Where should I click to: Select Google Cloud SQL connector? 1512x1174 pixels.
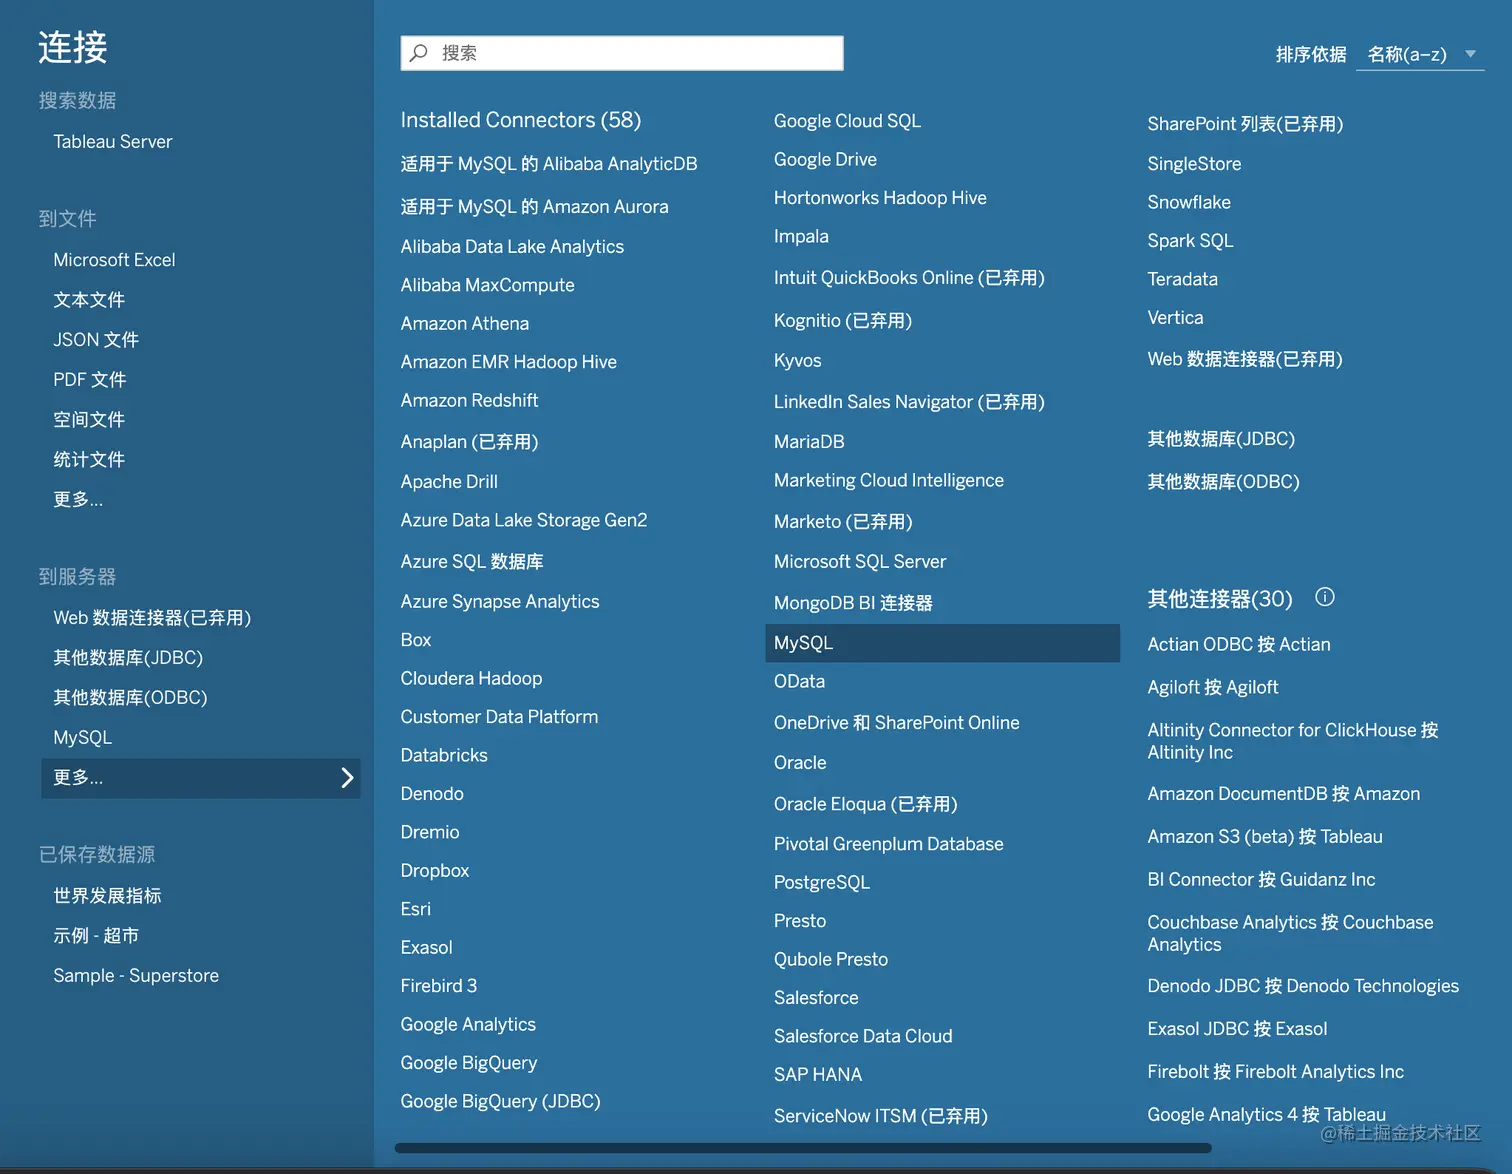point(847,121)
